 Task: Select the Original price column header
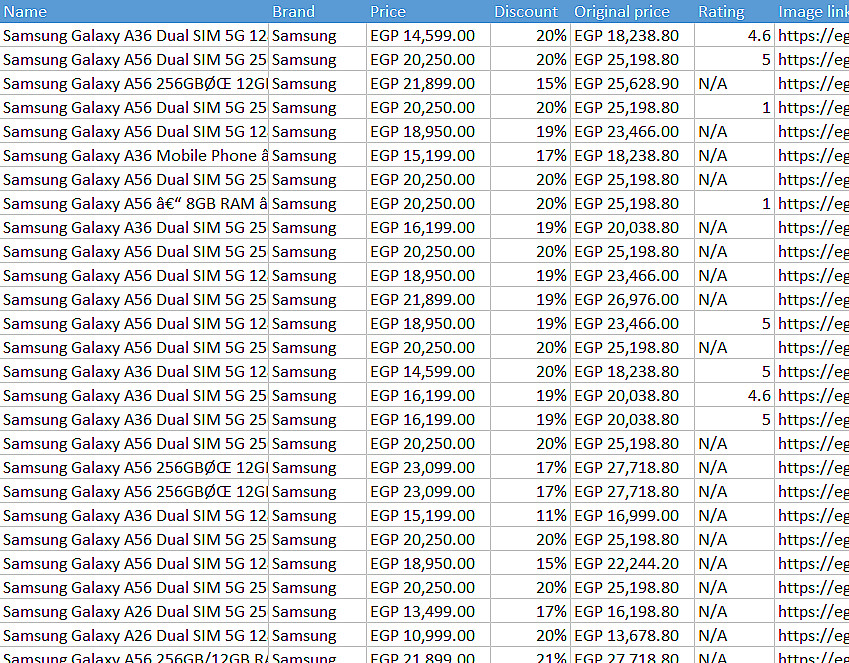tap(632, 11)
